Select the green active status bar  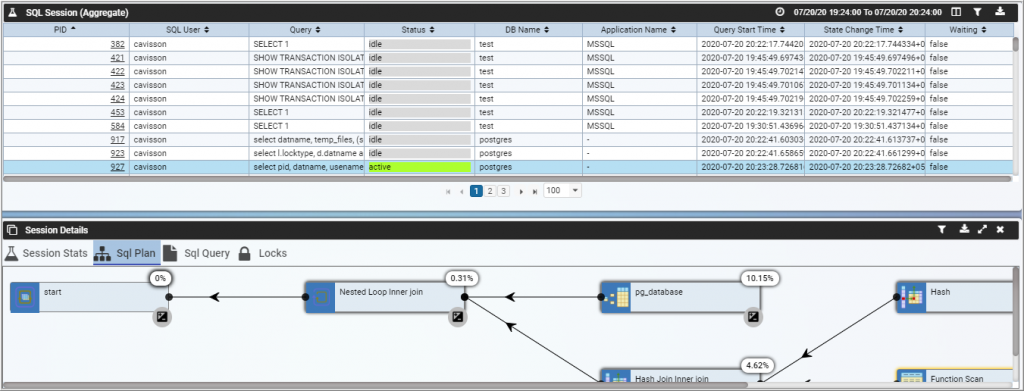419,167
